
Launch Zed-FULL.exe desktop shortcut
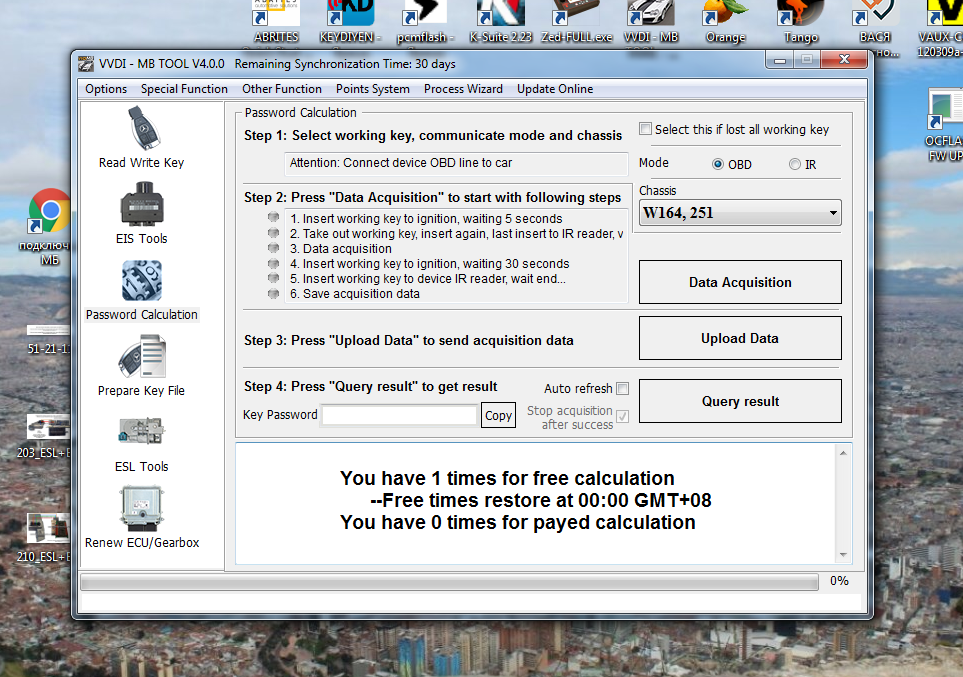[576, 22]
